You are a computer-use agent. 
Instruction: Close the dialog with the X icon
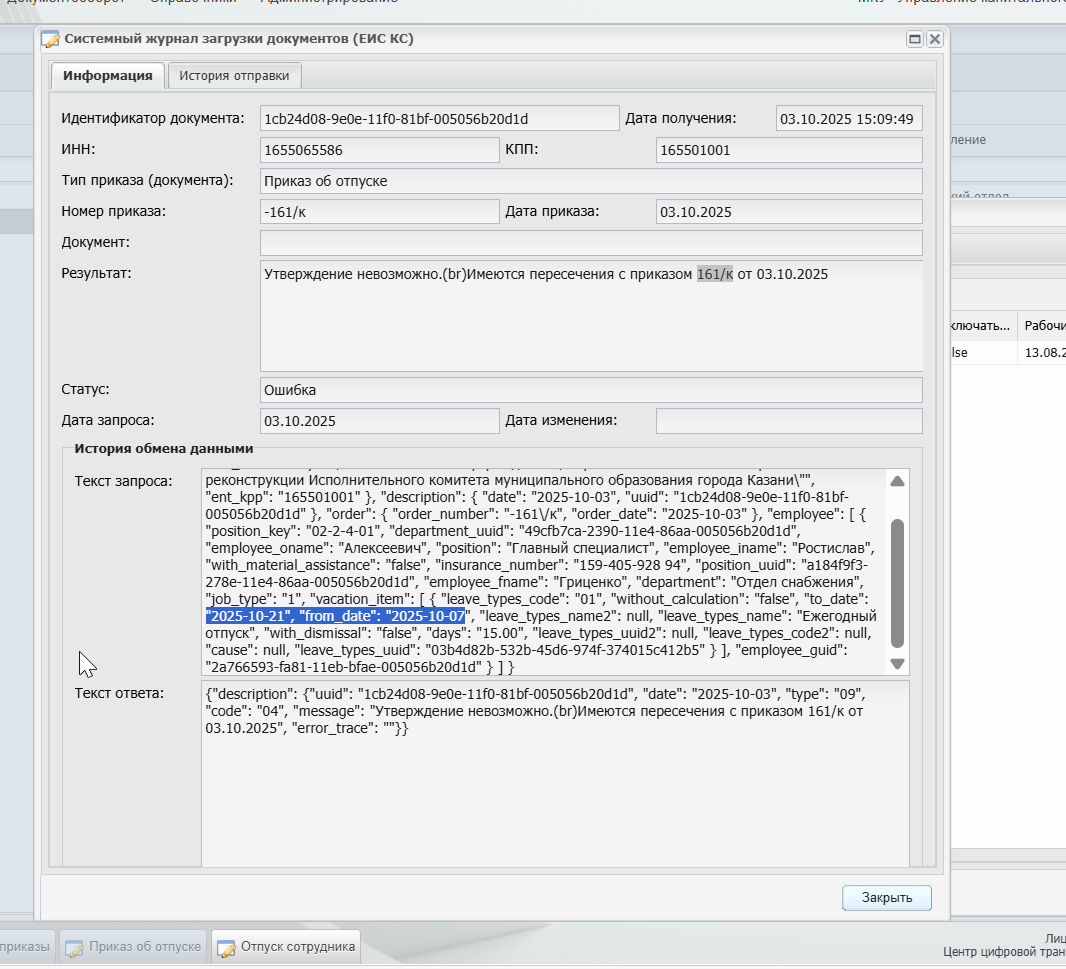pyautogui.click(x=935, y=39)
